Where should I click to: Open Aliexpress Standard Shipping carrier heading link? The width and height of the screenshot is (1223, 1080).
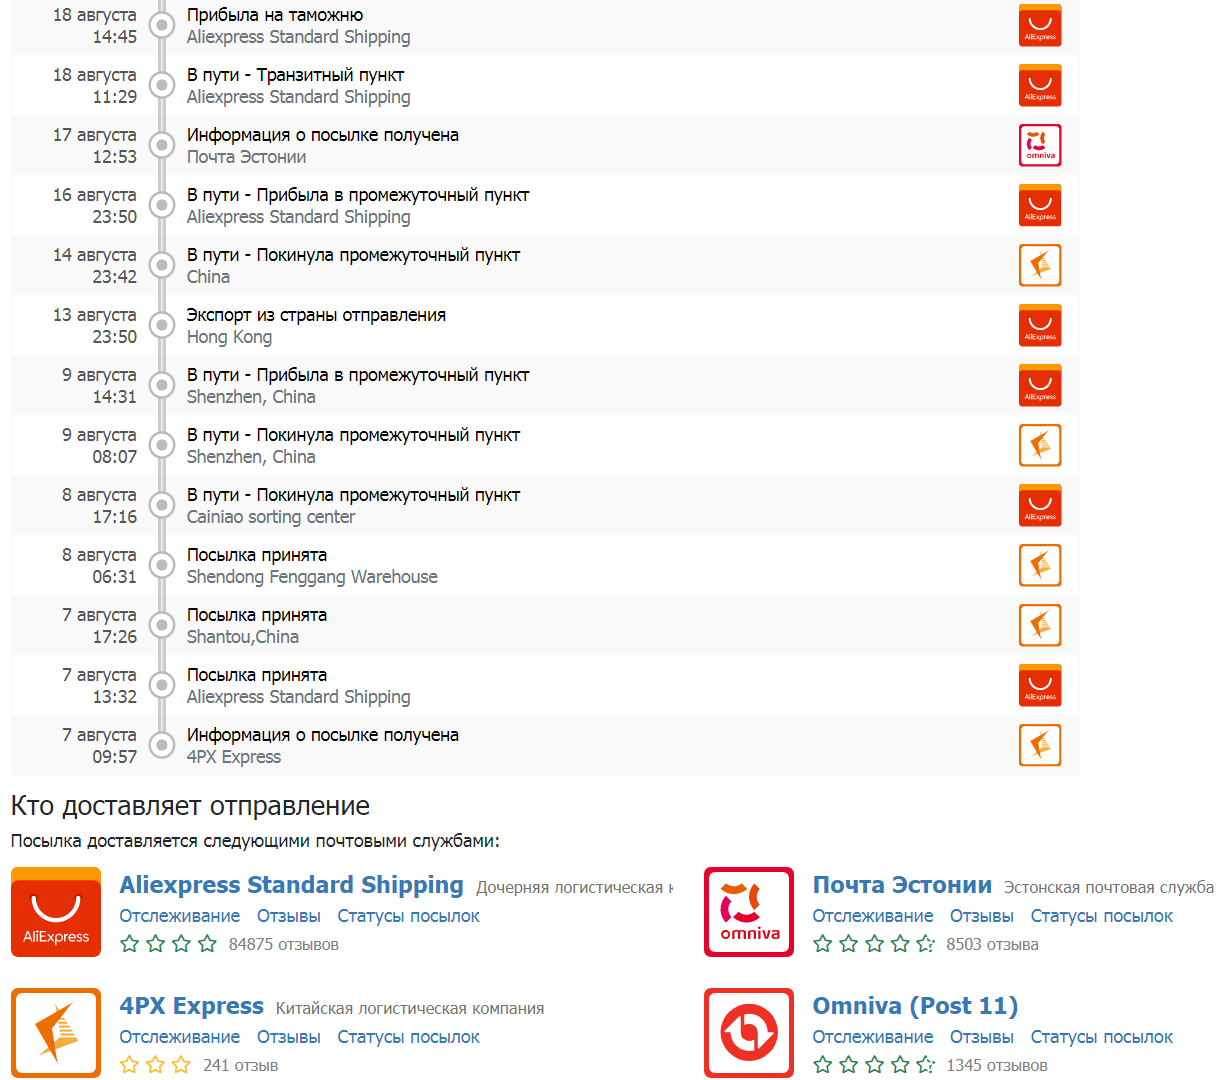pos(291,885)
